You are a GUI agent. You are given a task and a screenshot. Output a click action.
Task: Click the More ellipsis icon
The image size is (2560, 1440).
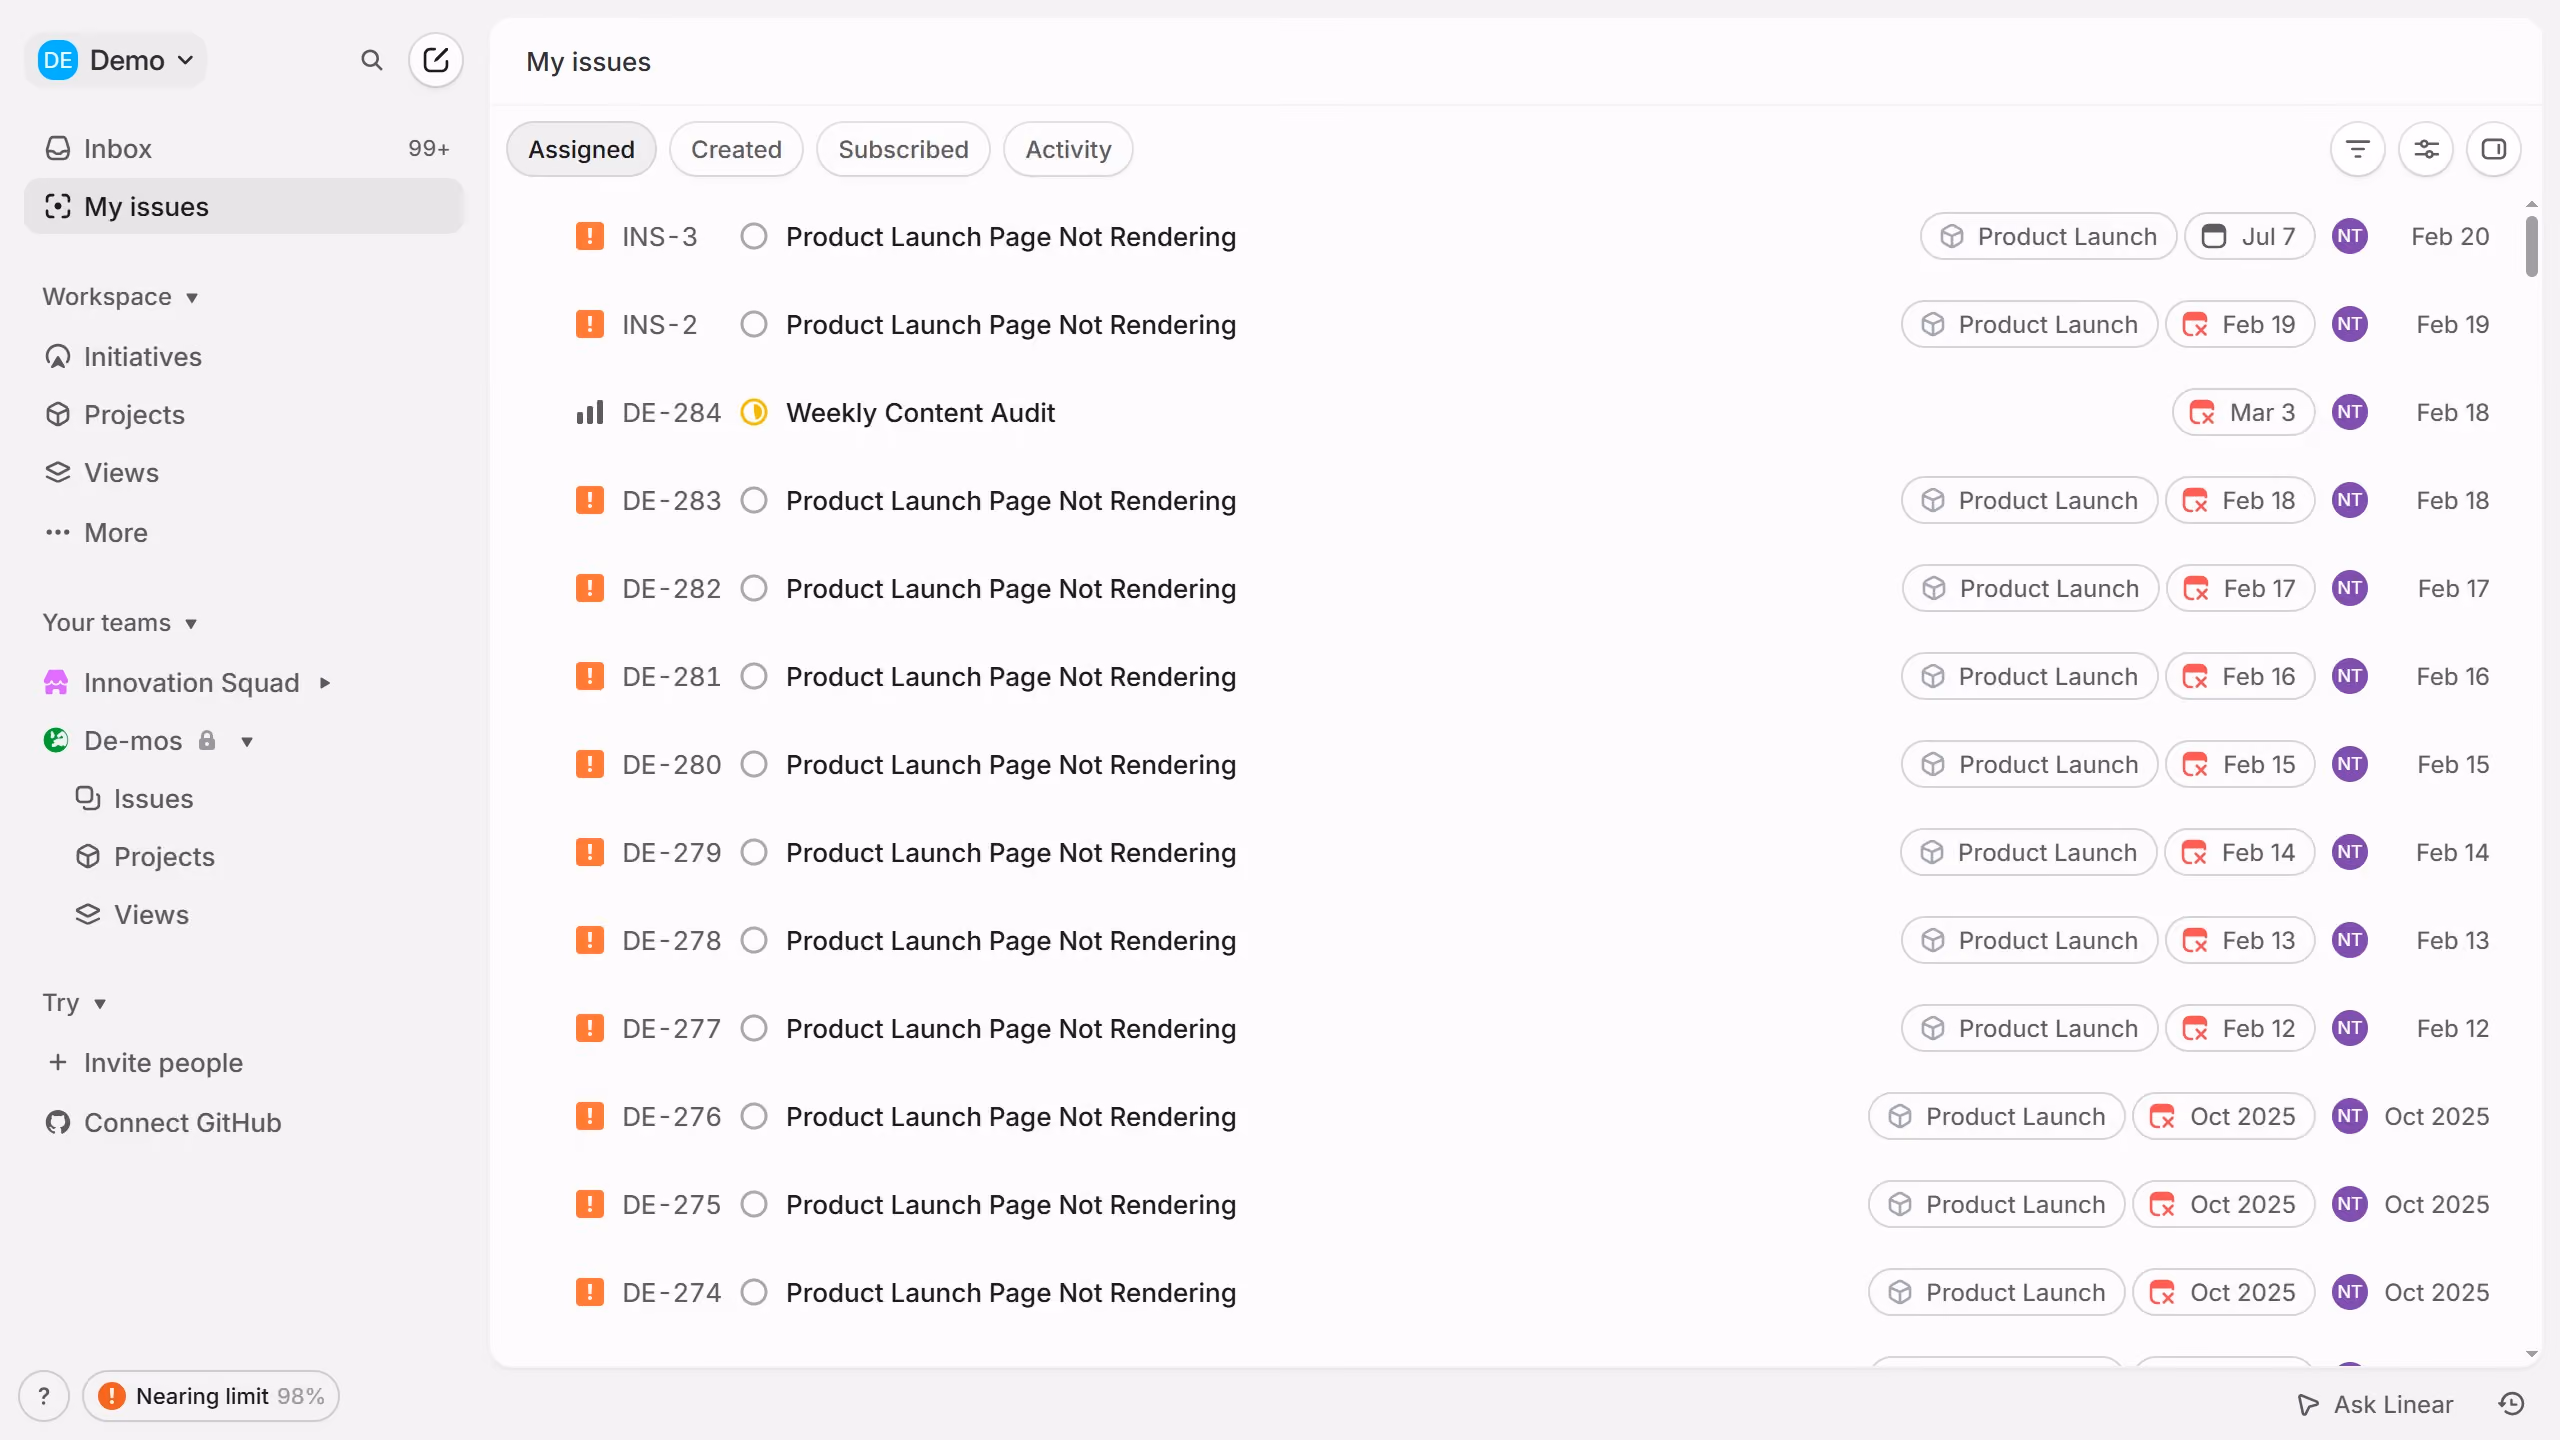click(x=58, y=533)
